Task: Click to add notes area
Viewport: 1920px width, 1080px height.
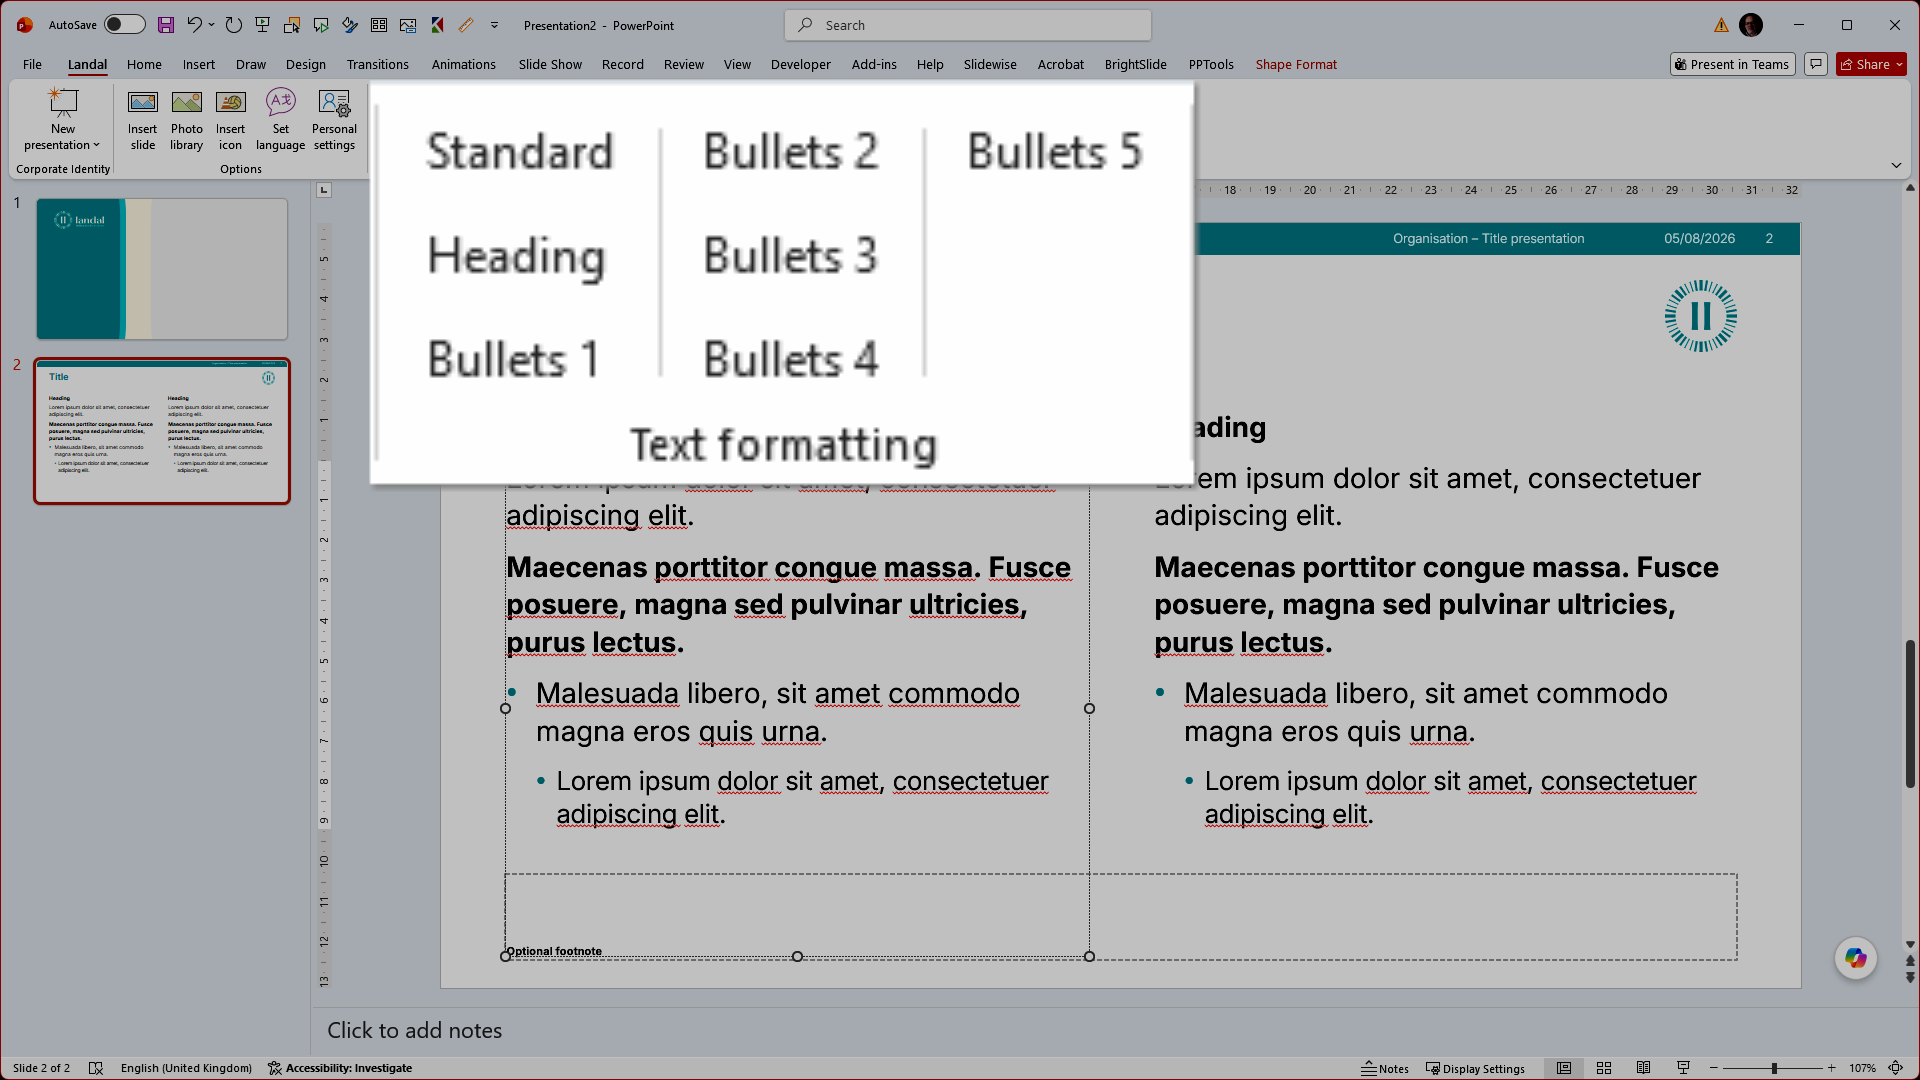Action: (414, 1030)
